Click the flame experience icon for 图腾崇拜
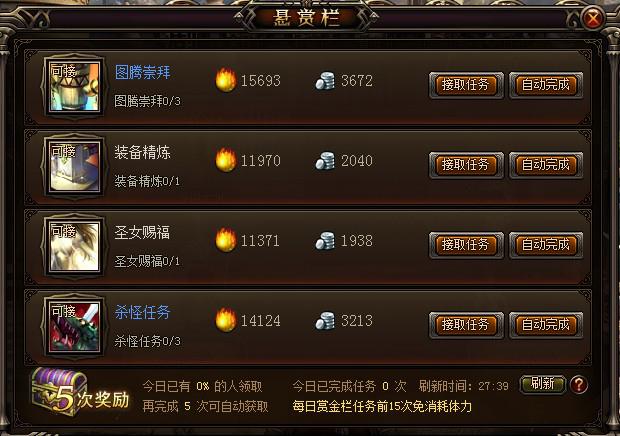 click(226, 80)
